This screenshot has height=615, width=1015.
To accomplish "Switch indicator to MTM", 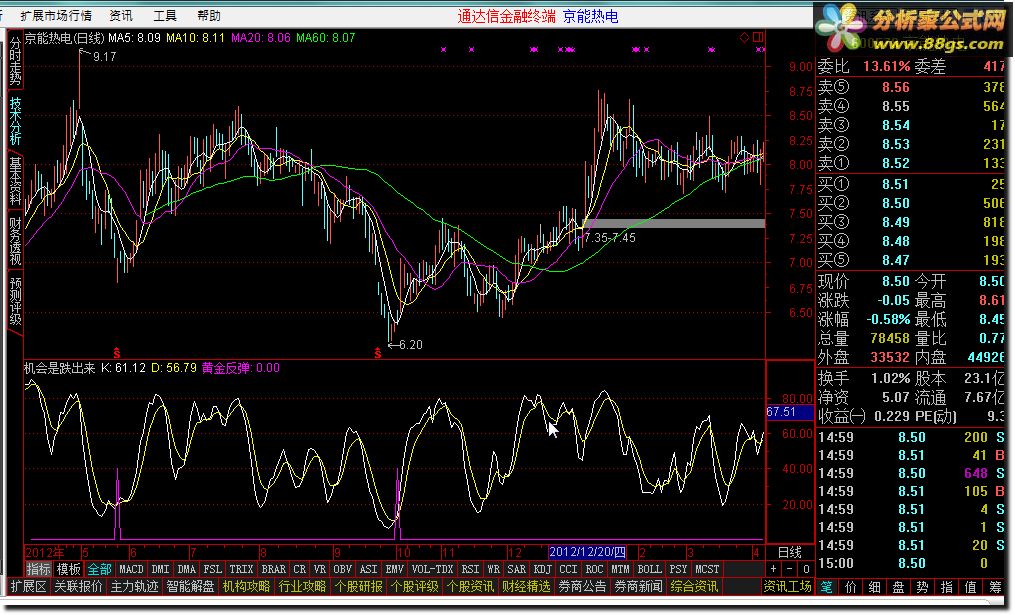I will [x=620, y=569].
